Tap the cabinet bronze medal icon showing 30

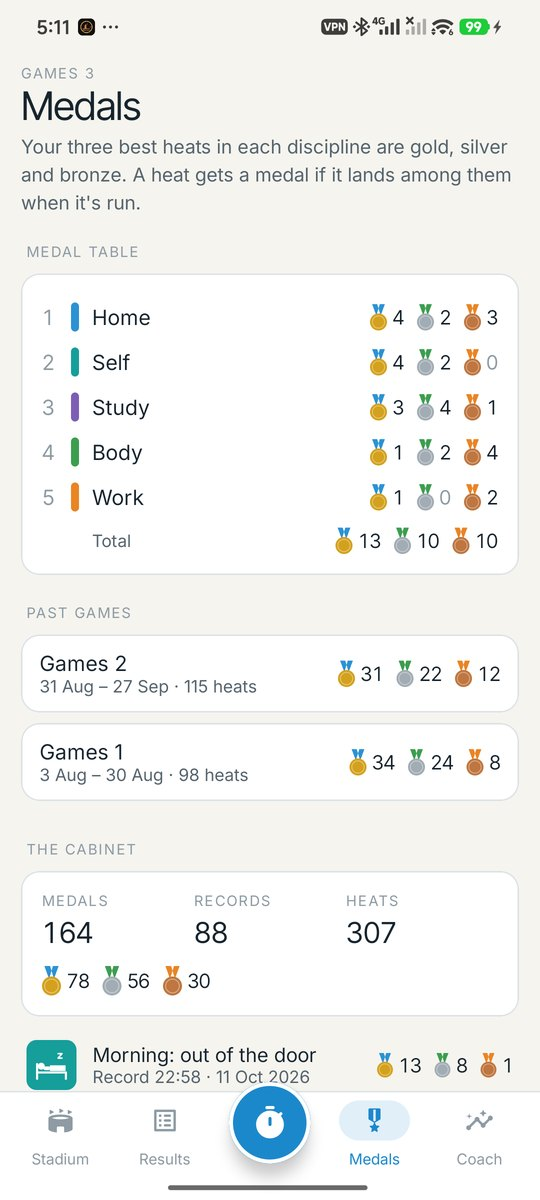(173, 980)
